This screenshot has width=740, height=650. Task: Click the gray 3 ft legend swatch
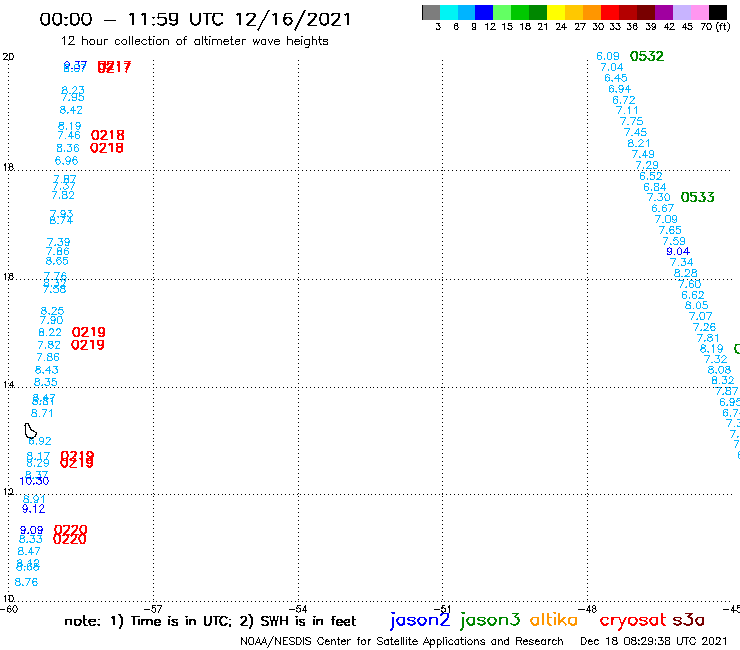431,12
